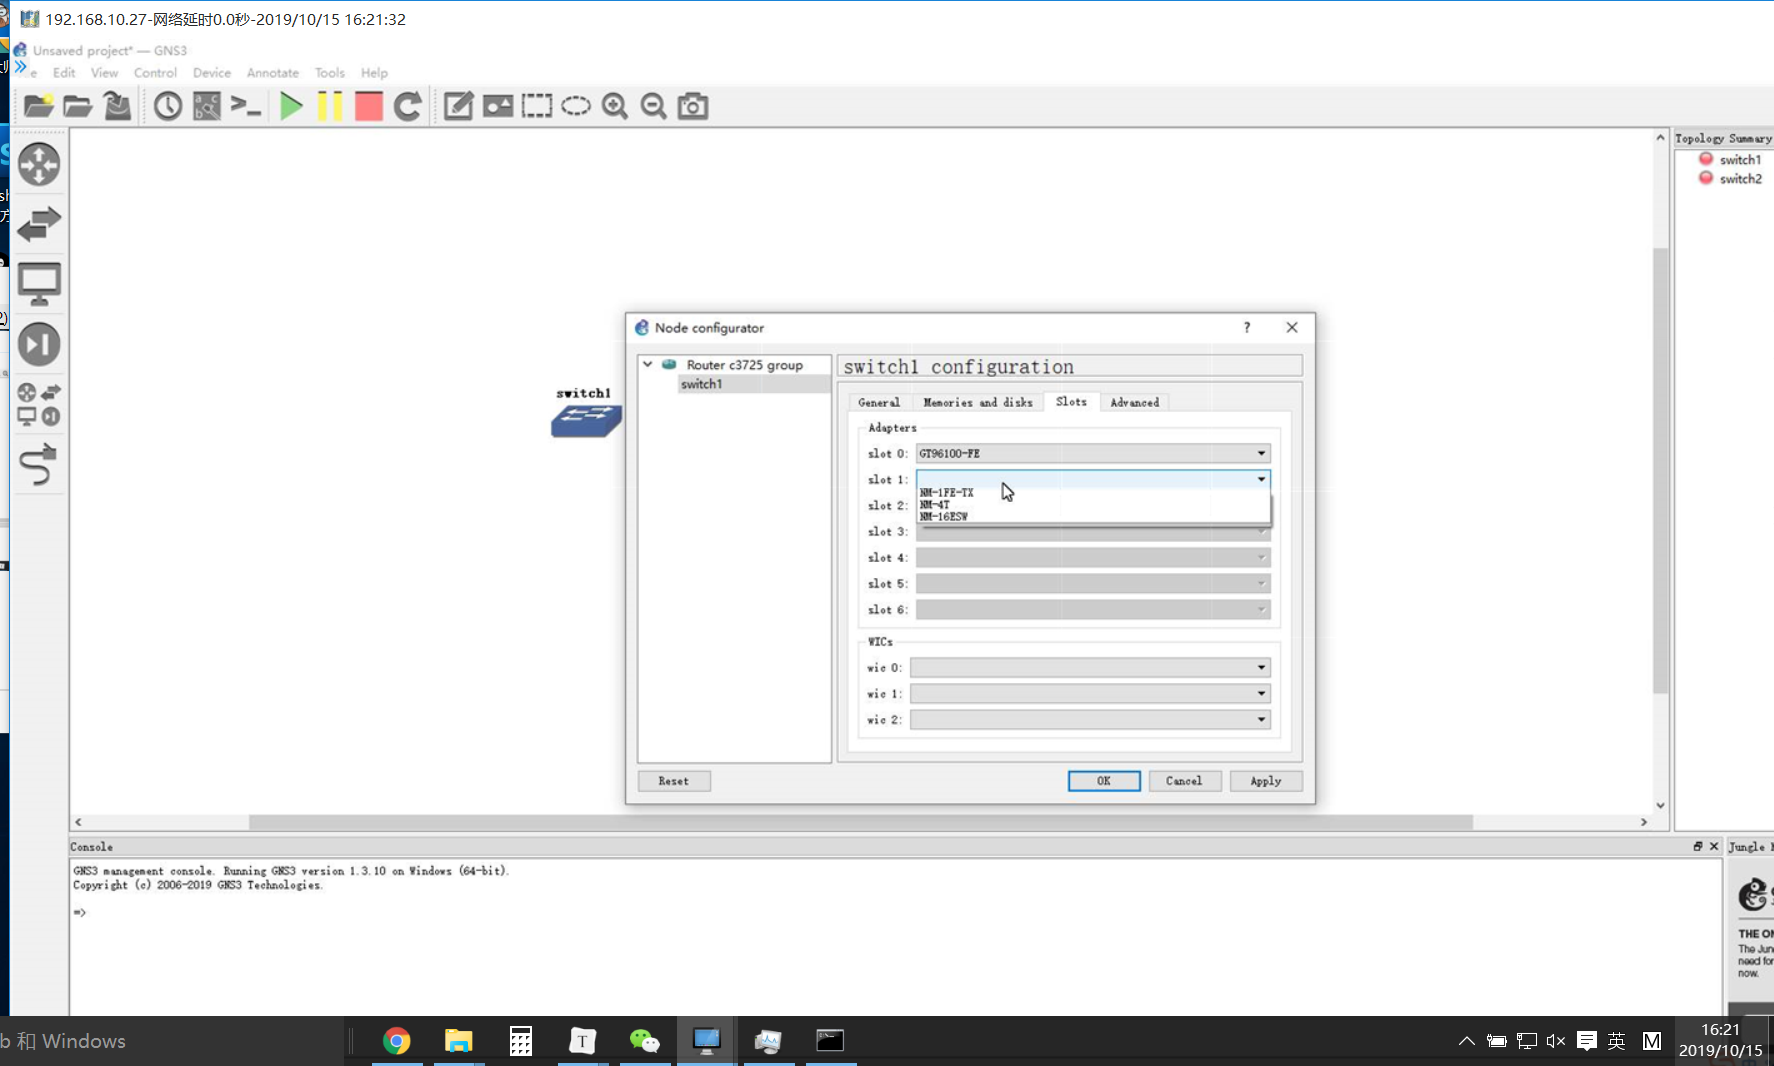Select the draw rectangle tool
The width and height of the screenshot is (1774, 1066).
pyautogui.click(x=536, y=106)
